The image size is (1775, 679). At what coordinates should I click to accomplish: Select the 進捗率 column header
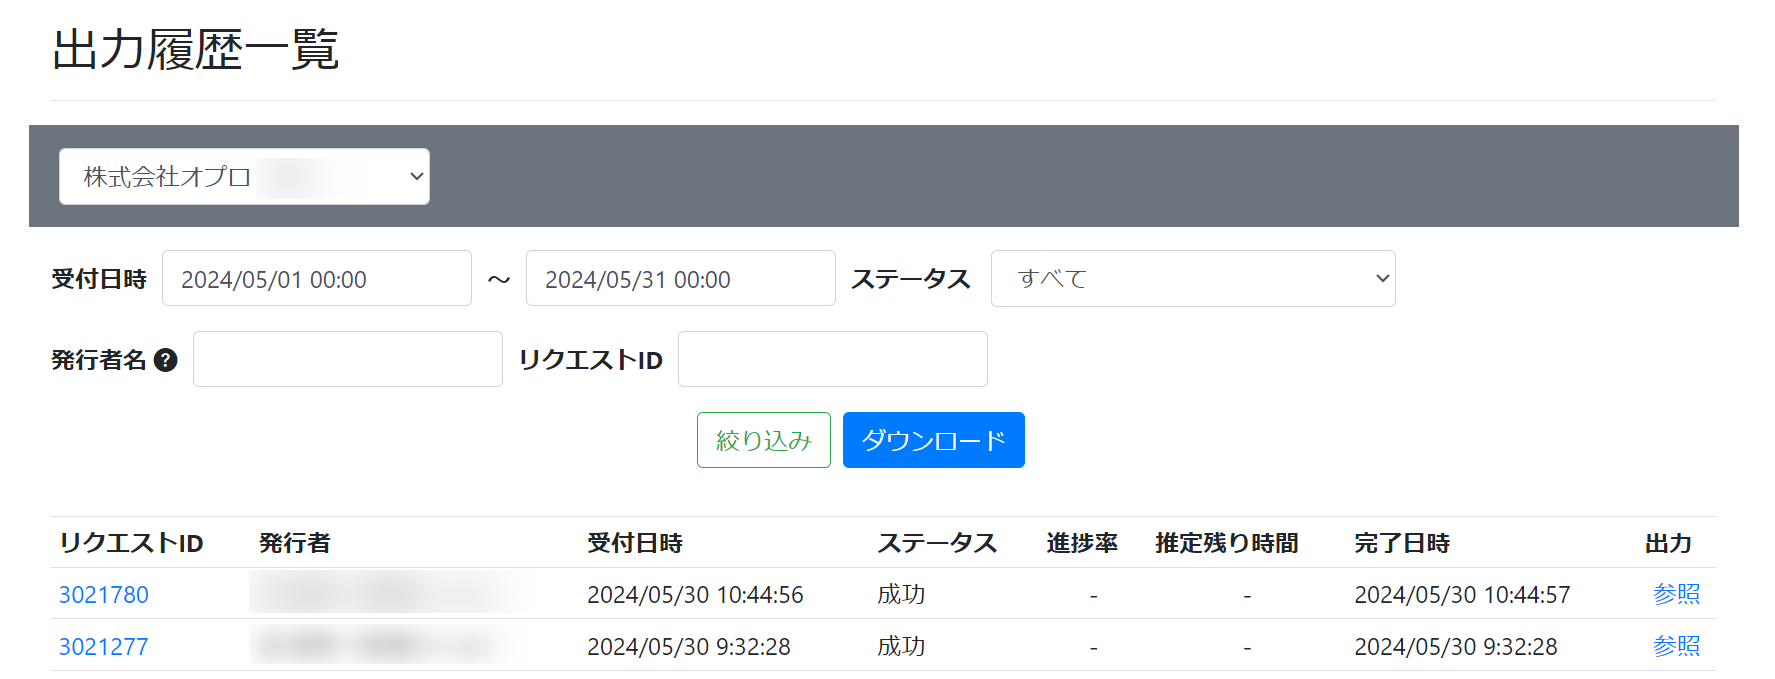(1082, 543)
